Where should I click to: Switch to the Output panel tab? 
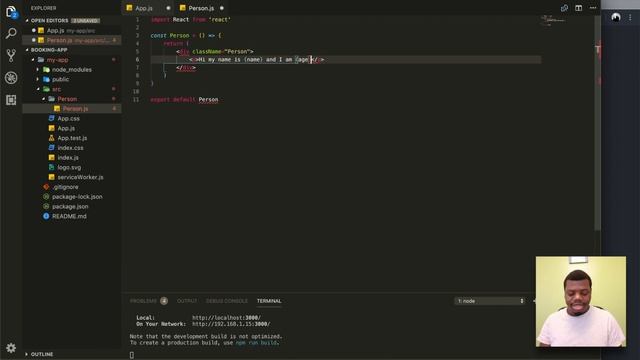[187, 301]
